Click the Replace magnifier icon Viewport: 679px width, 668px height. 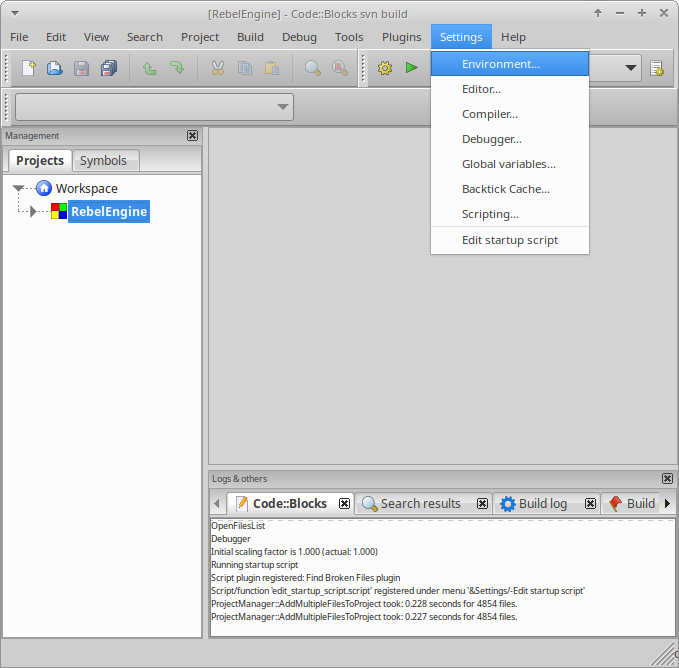click(x=340, y=68)
